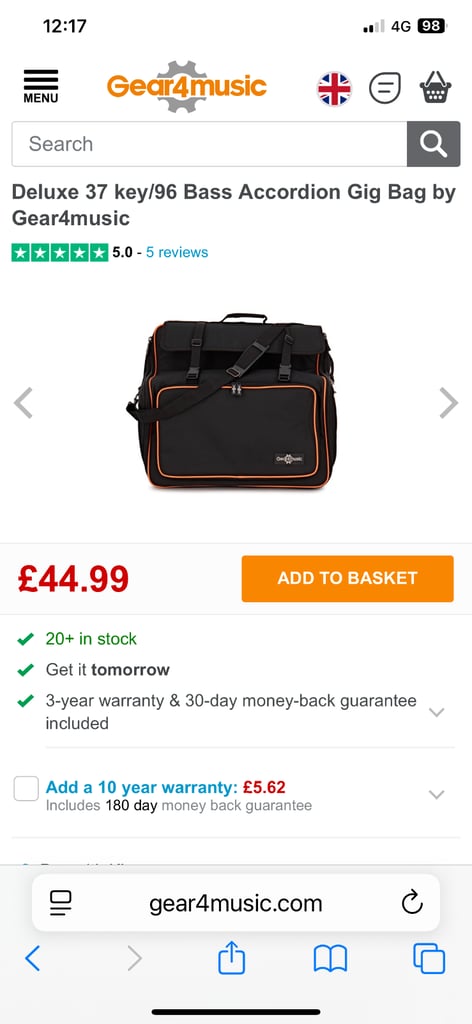Tick the Add a 10 year warranty checkbox
Viewport: 472px width, 1024px height.
point(26,789)
